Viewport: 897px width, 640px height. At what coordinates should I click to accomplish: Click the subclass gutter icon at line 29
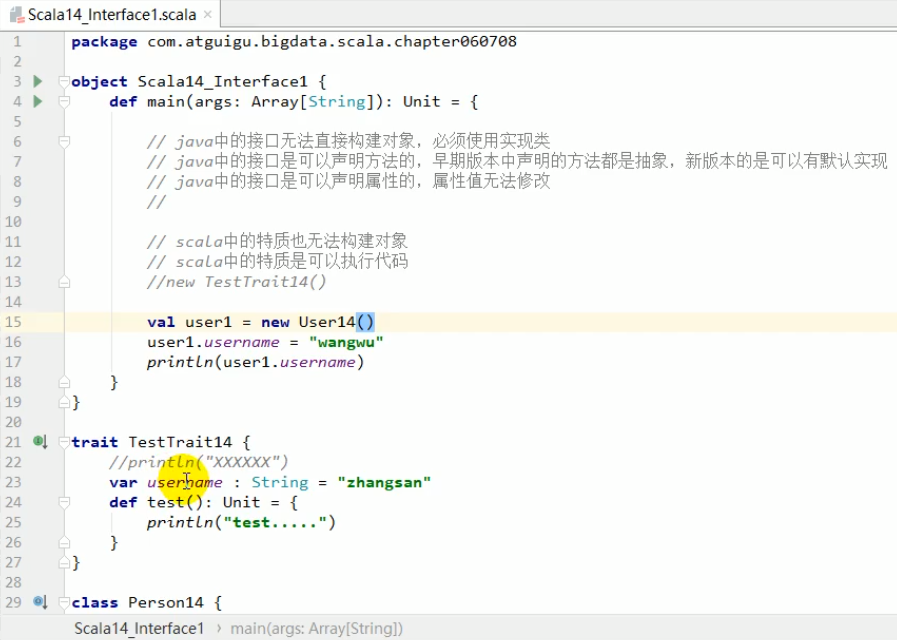[x=40, y=602]
